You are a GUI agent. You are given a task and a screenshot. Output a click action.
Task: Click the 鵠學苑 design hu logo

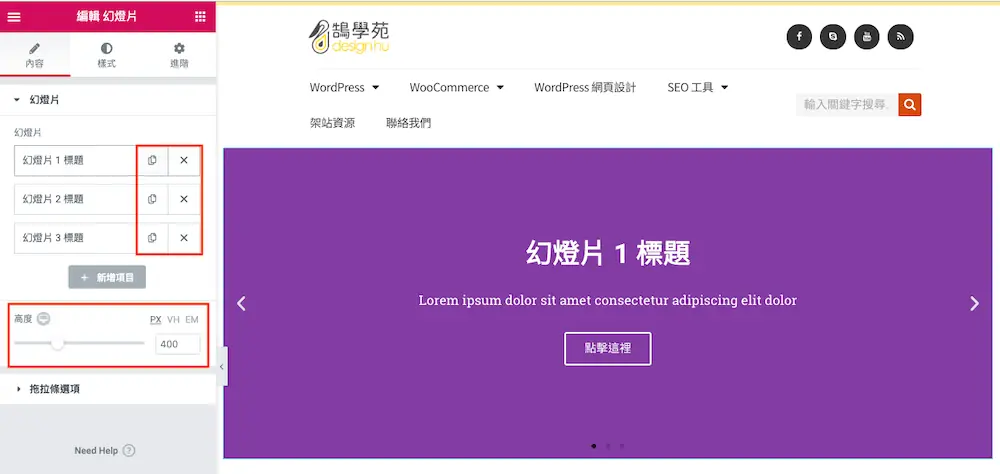[x=349, y=37]
